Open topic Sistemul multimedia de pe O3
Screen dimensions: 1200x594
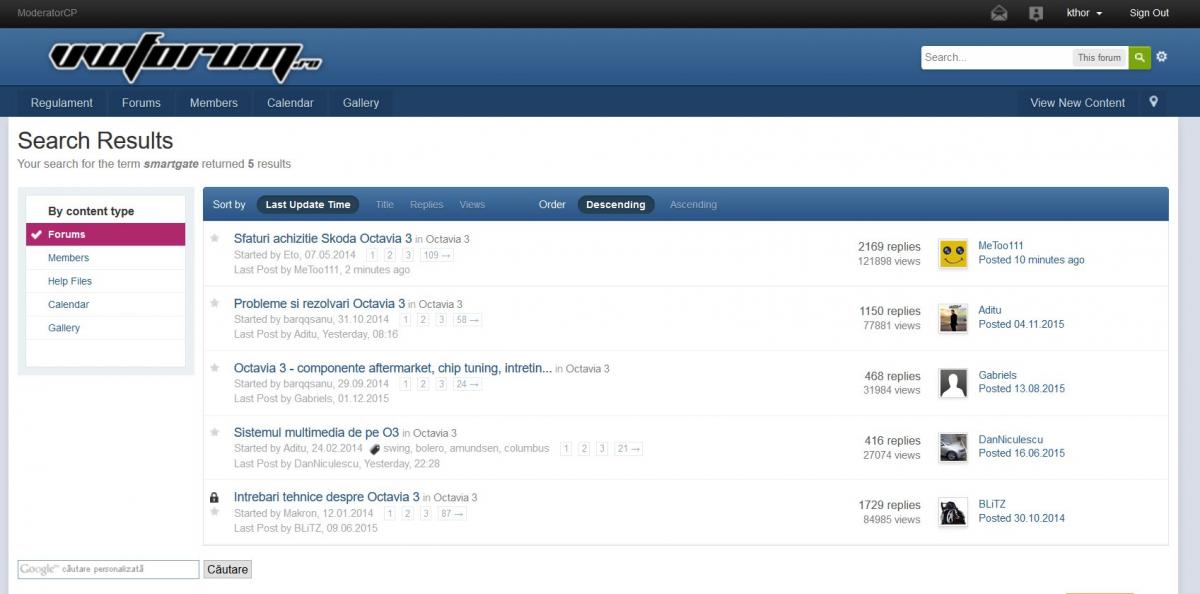[x=316, y=432]
